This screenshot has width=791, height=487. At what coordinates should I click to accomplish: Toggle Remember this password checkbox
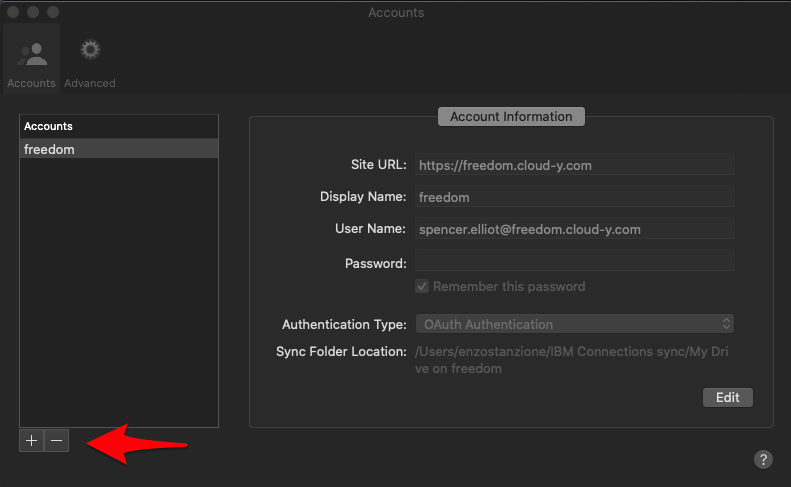tap(423, 286)
